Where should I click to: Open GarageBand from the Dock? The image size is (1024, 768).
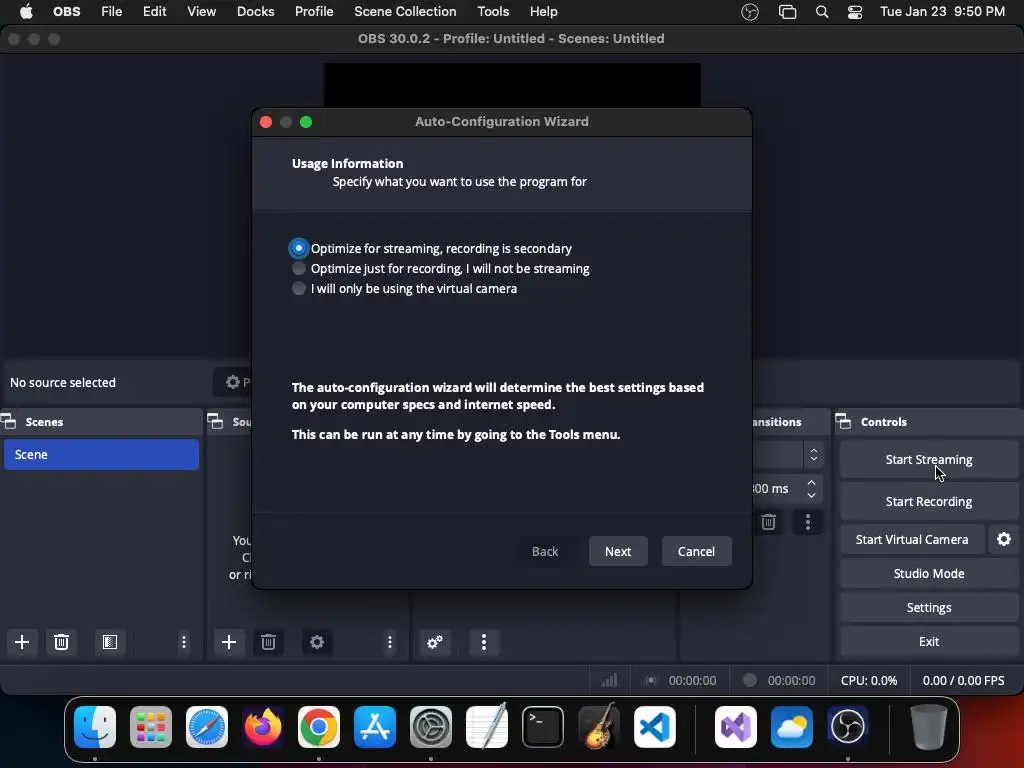coord(599,727)
